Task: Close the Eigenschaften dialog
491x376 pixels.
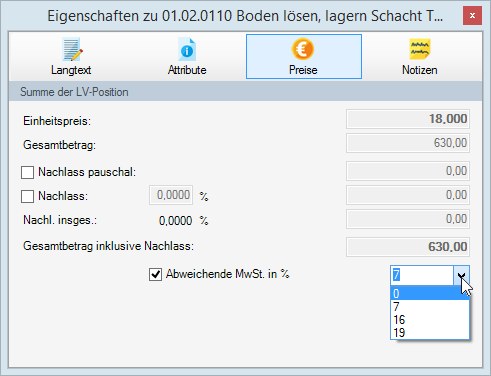Action: coord(472,15)
